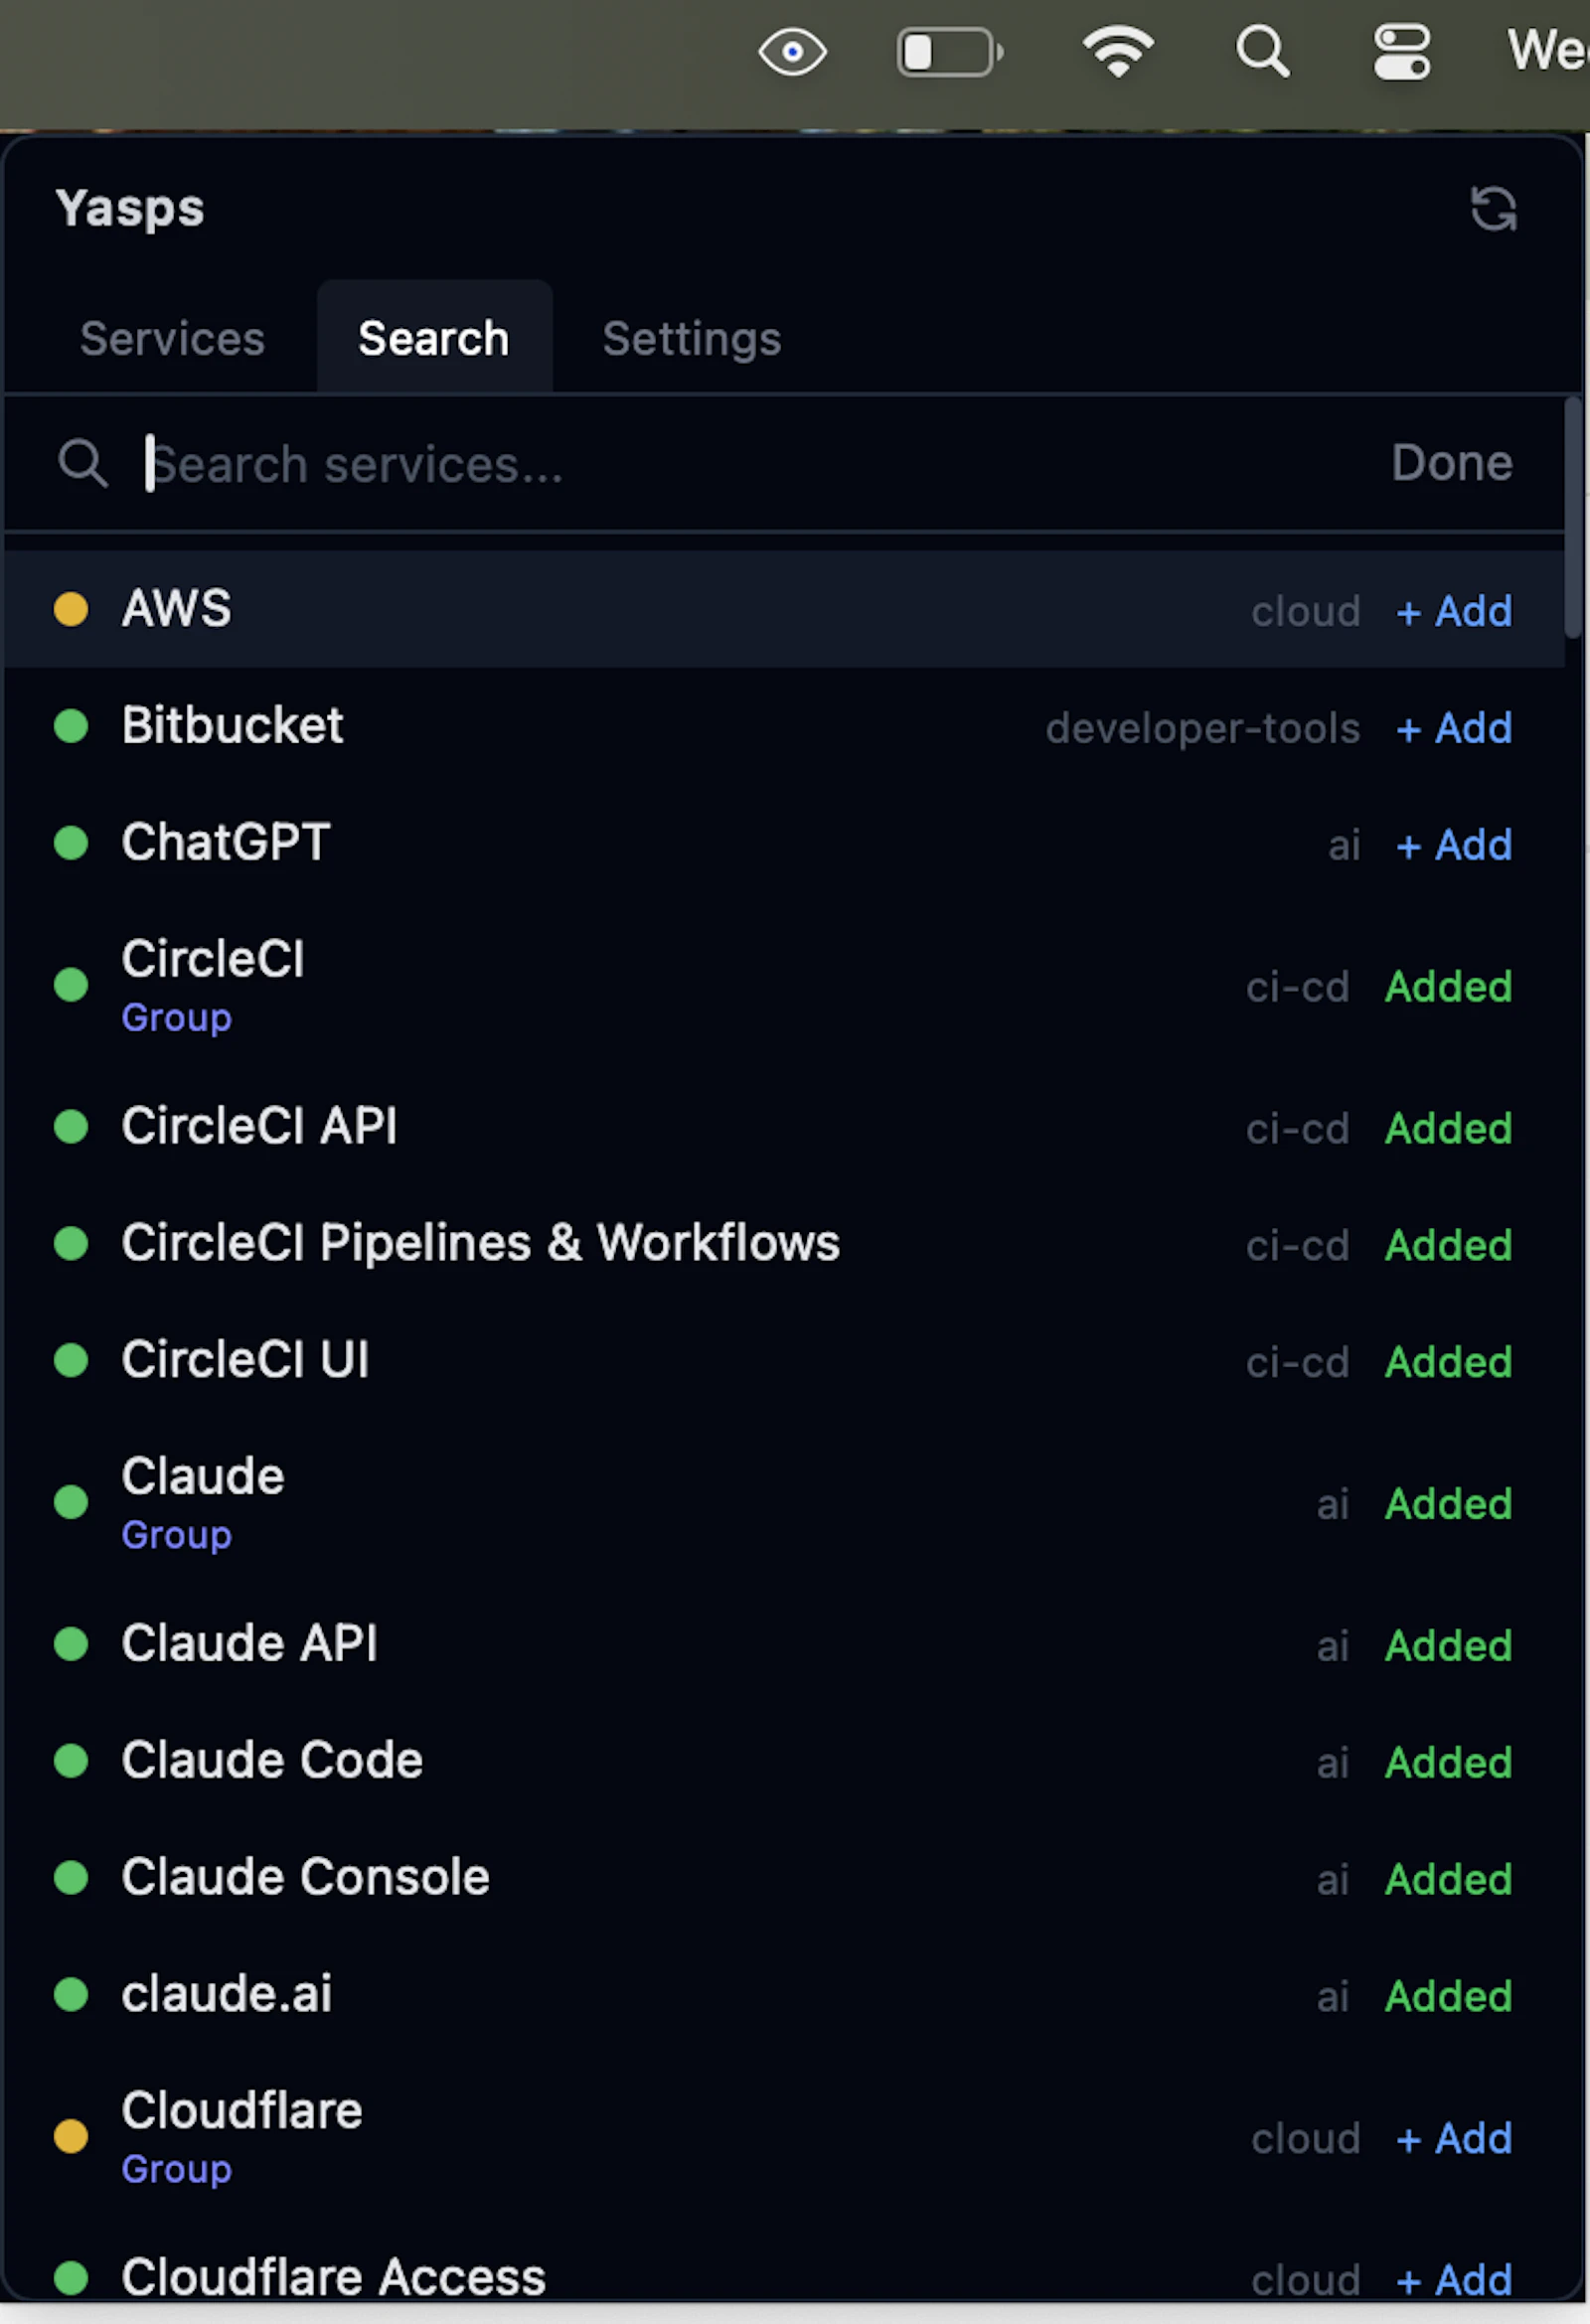Switch to the Services tab
1590x2324 pixels.
coord(172,338)
